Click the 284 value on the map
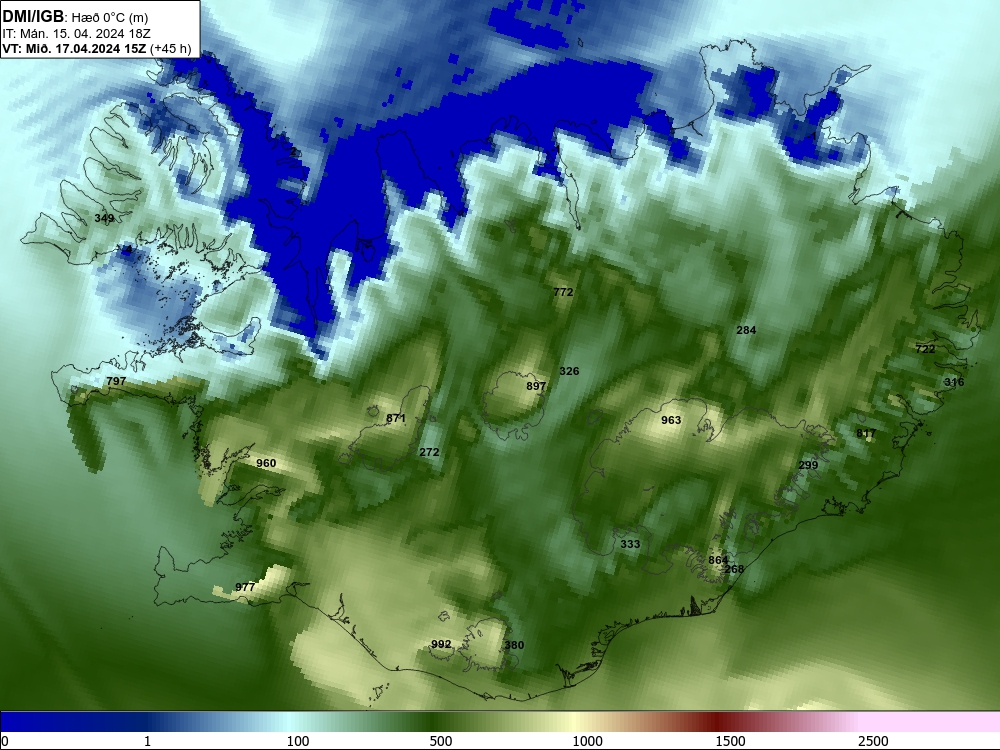Image resolution: width=1000 pixels, height=750 pixels. pos(746,330)
